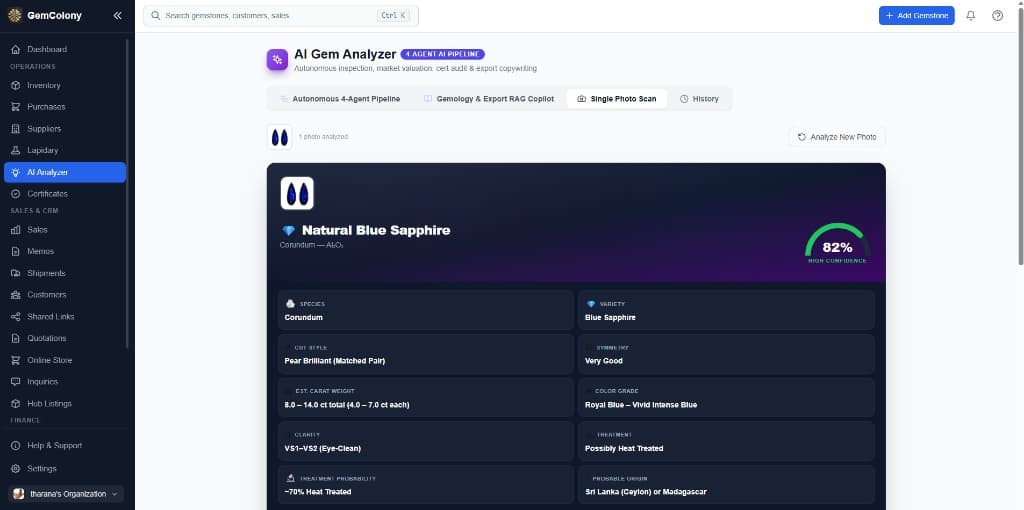This screenshot has width=1024, height=510.
Task: Click the gem icon beside Species label
Action: pos(291,304)
